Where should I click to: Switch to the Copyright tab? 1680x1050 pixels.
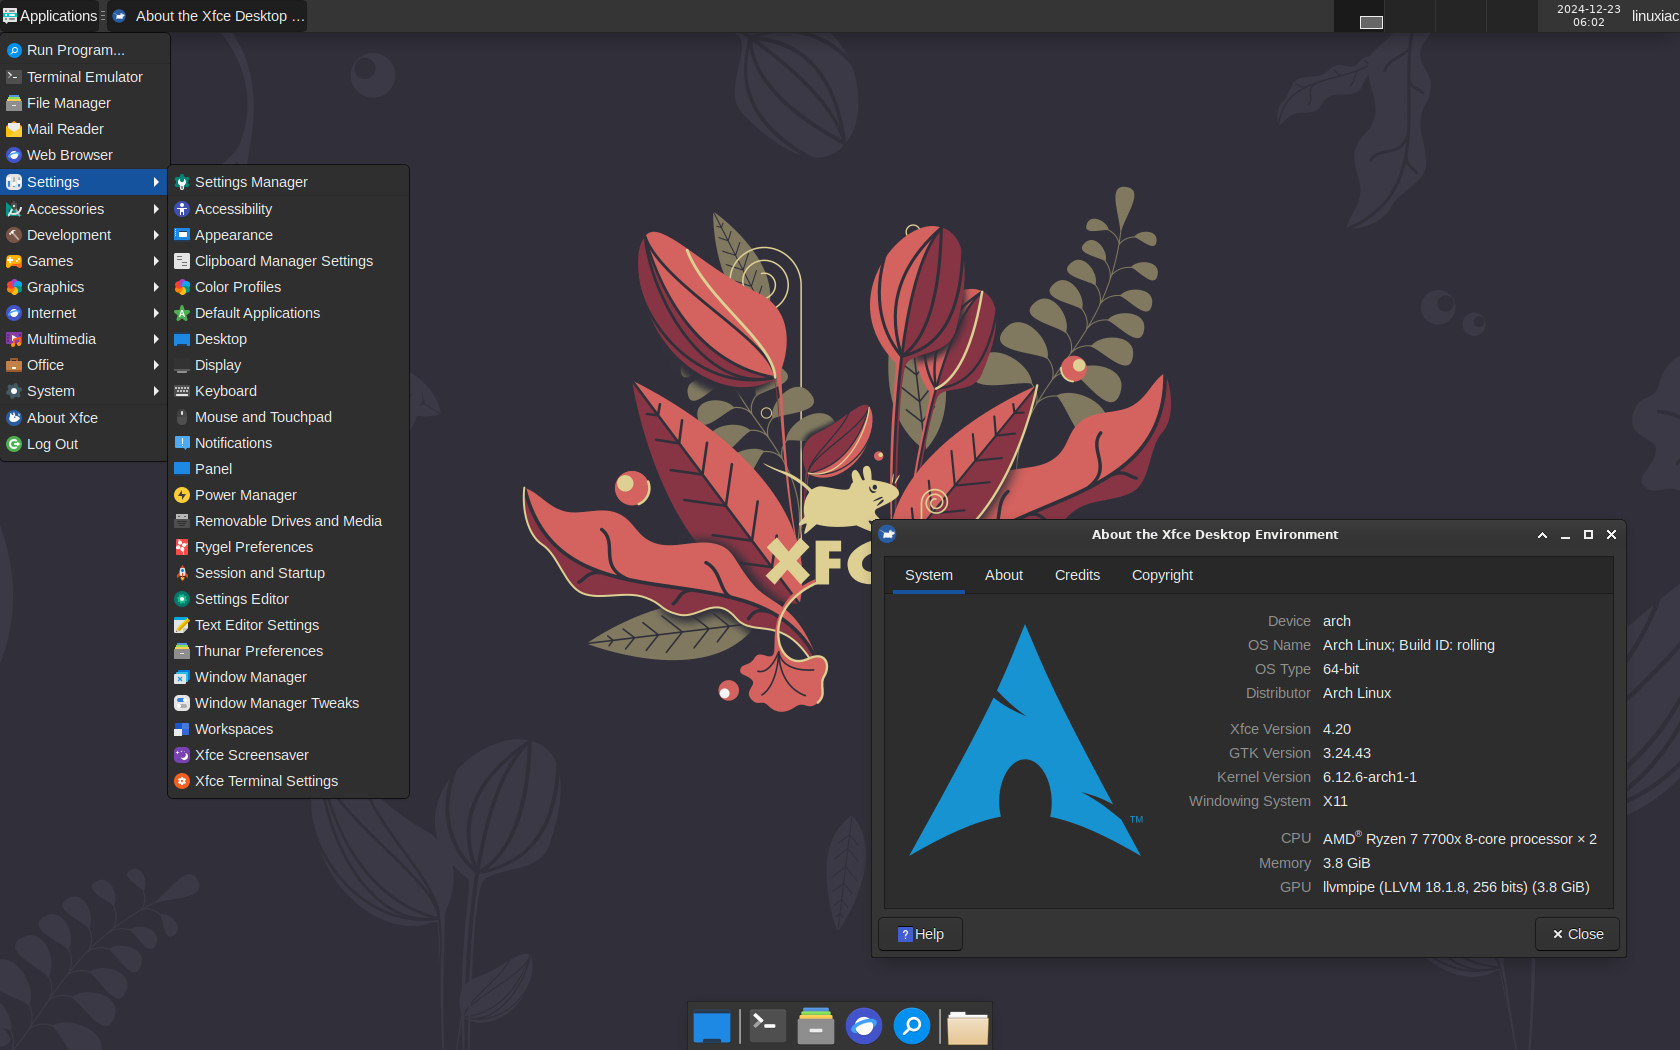pos(1162,575)
